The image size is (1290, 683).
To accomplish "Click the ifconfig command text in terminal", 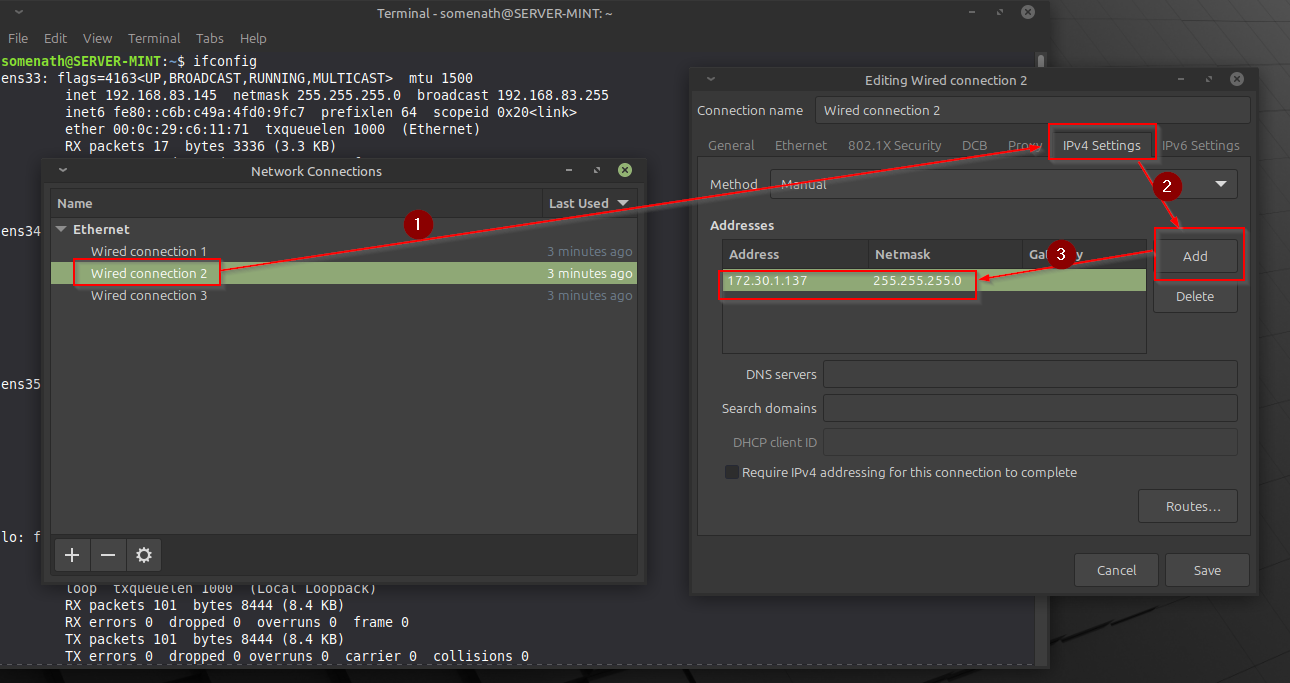I will pos(225,61).
